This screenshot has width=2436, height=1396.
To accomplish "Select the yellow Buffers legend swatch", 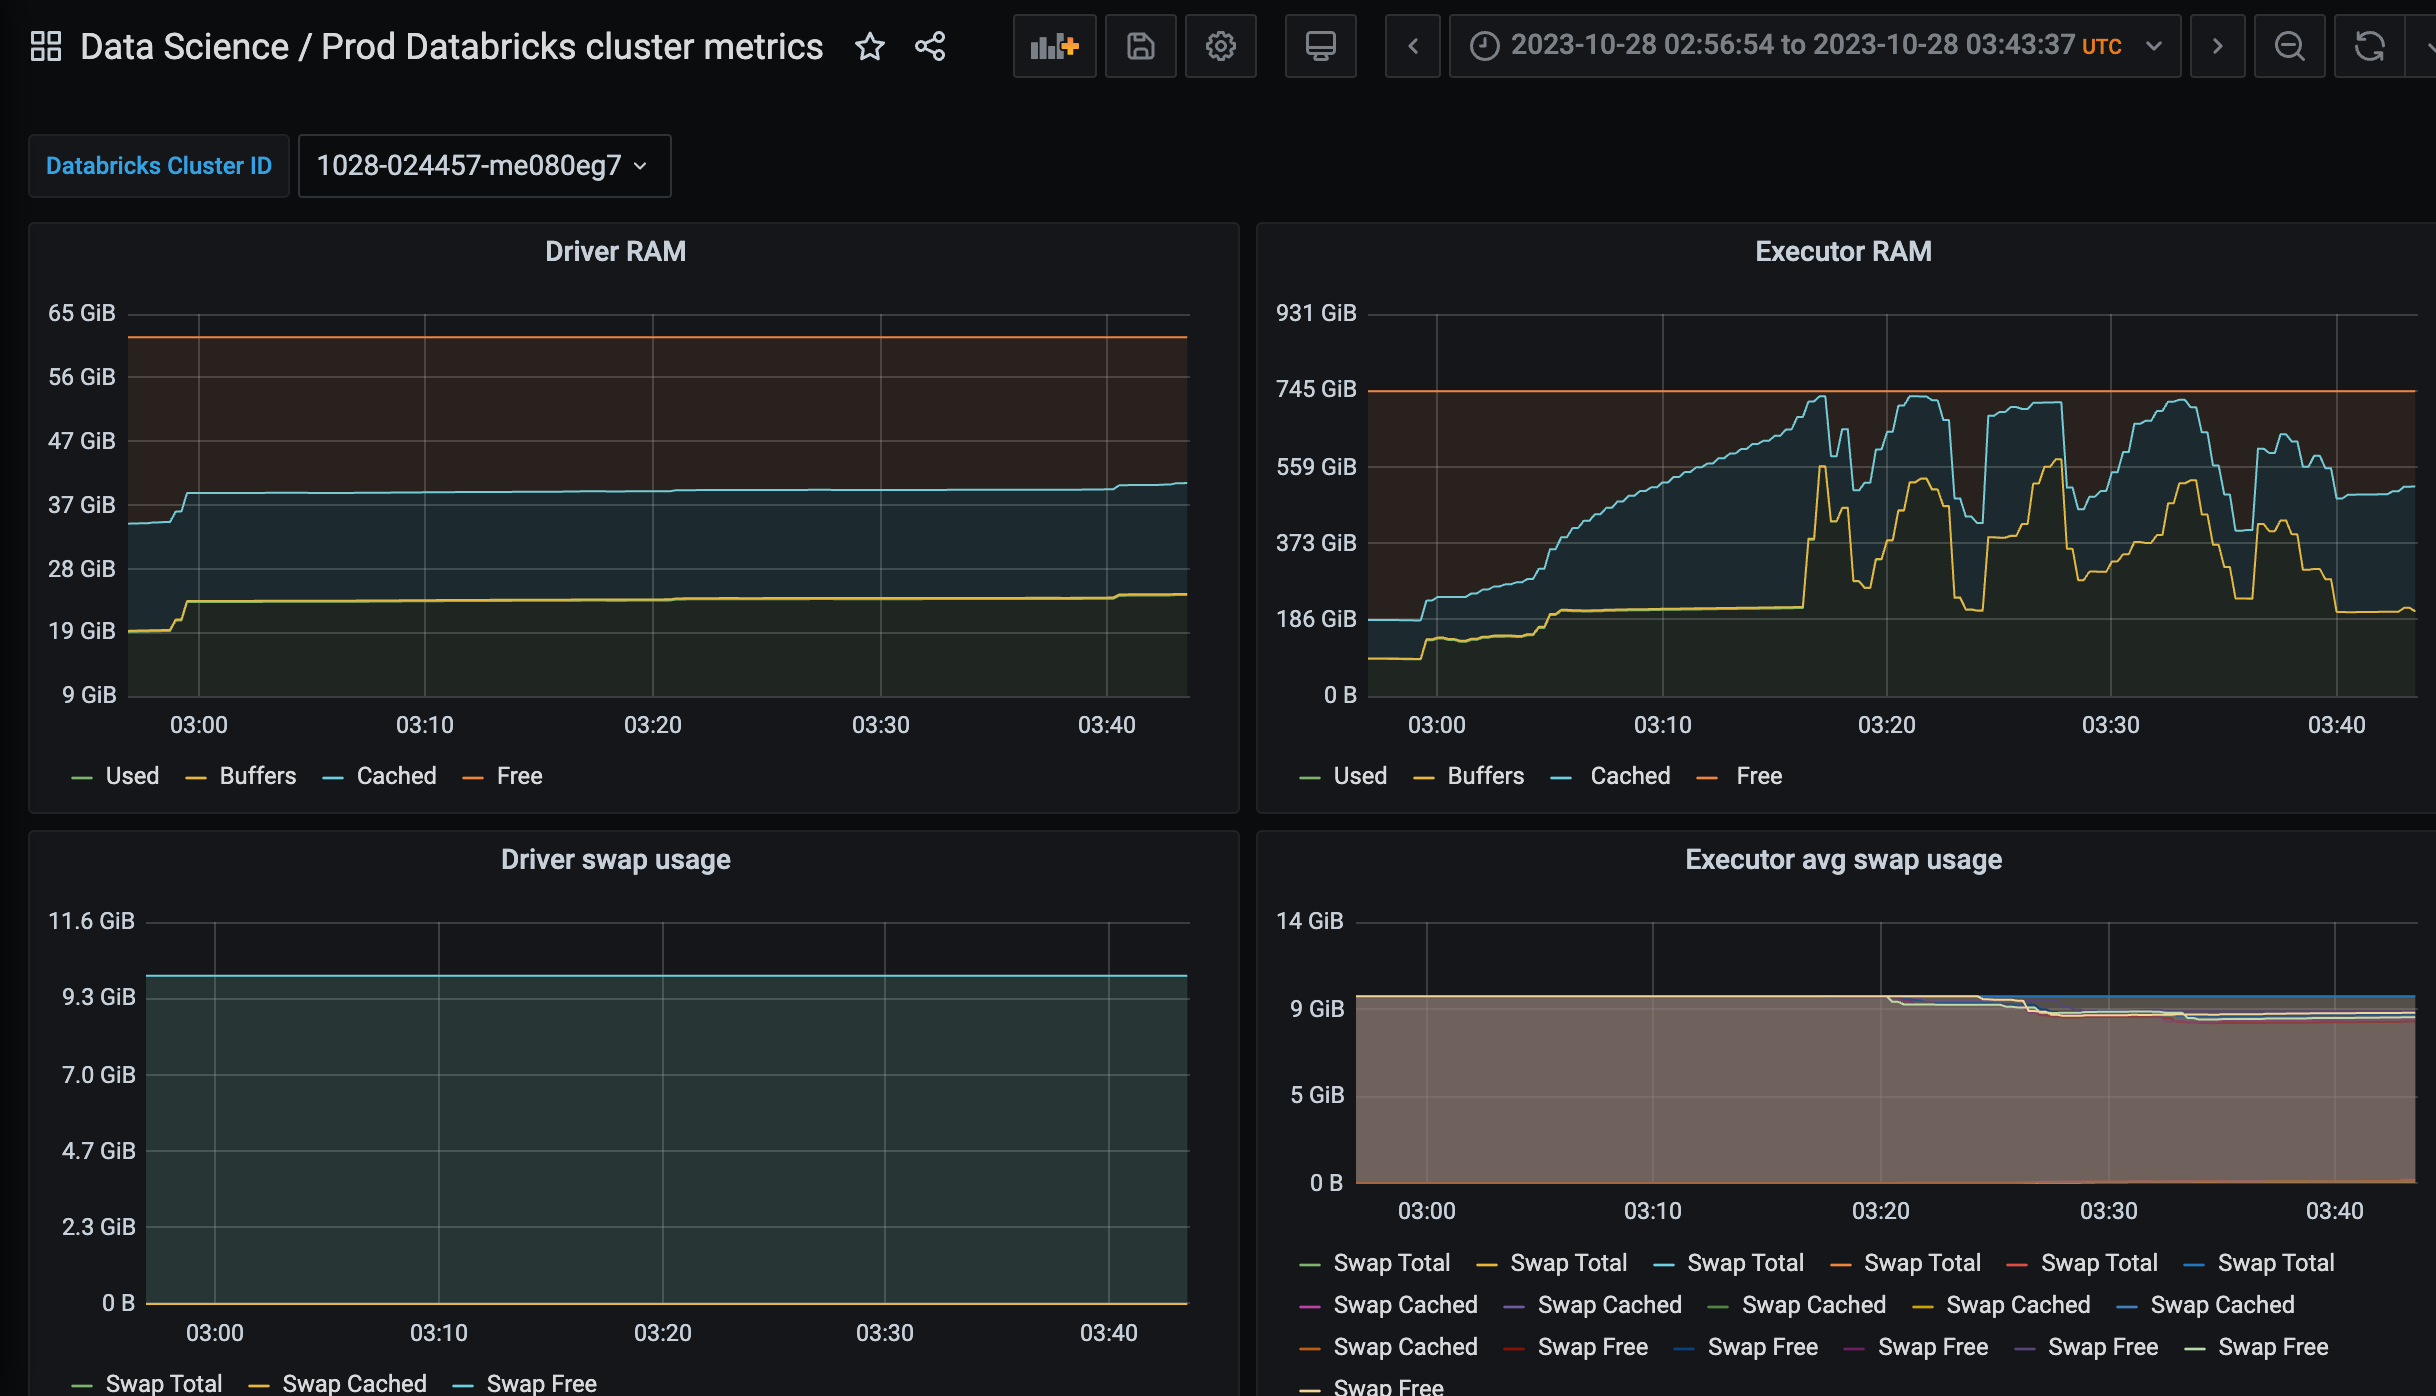I will [195, 776].
